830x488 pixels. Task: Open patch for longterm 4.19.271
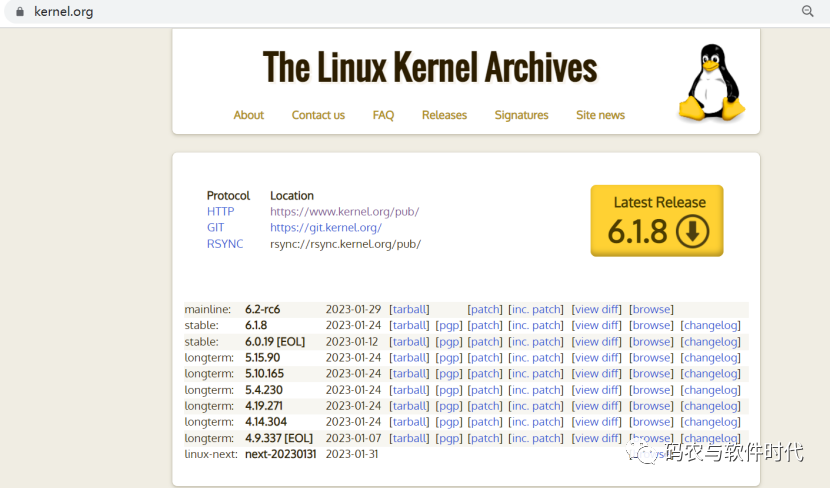pyautogui.click(x=485, y=405)
